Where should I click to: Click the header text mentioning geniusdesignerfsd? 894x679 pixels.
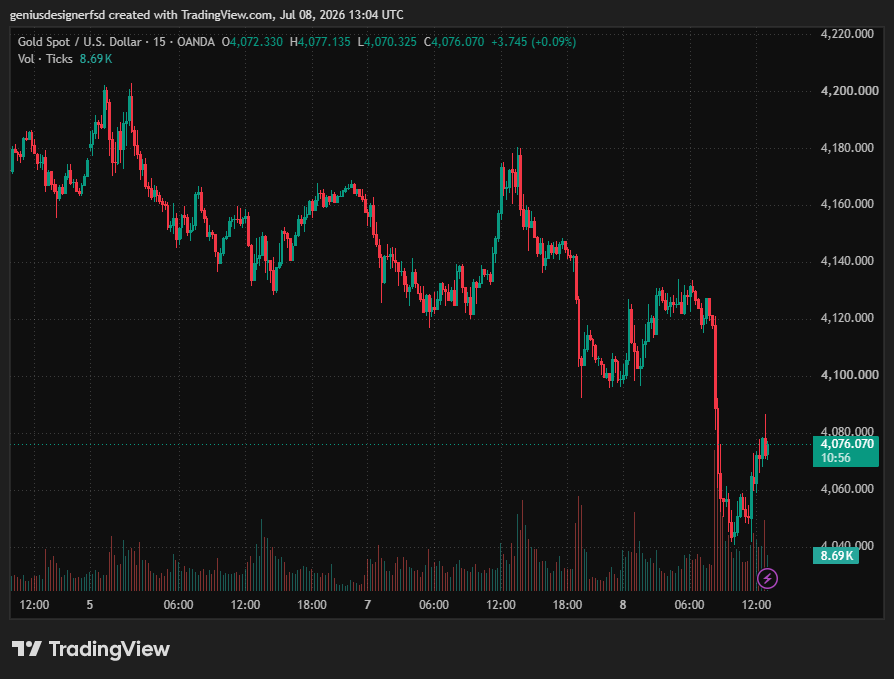coord(206,15)
